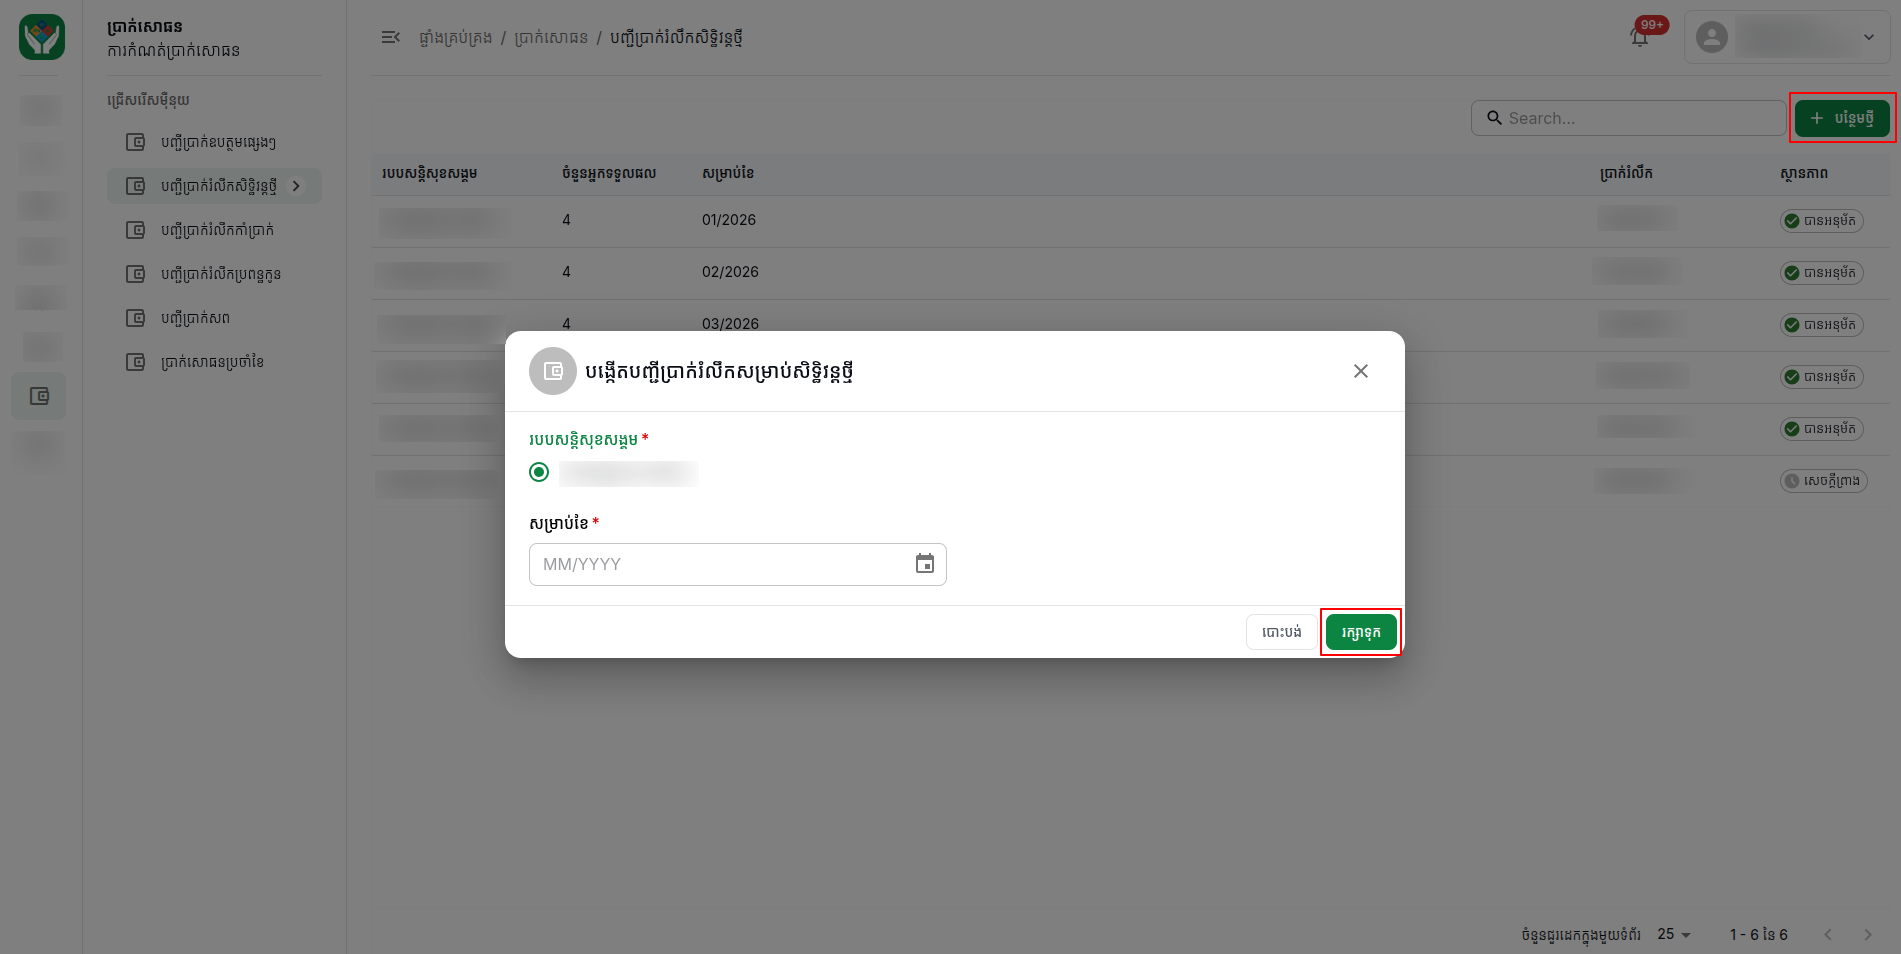Click the app logo in top-left corner
Screen dimensions: 1901x954
[42, 37]
